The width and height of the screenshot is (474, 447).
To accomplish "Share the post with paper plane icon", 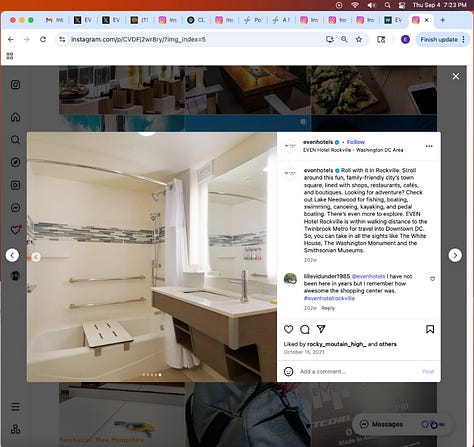I will [x=321, y=329].
